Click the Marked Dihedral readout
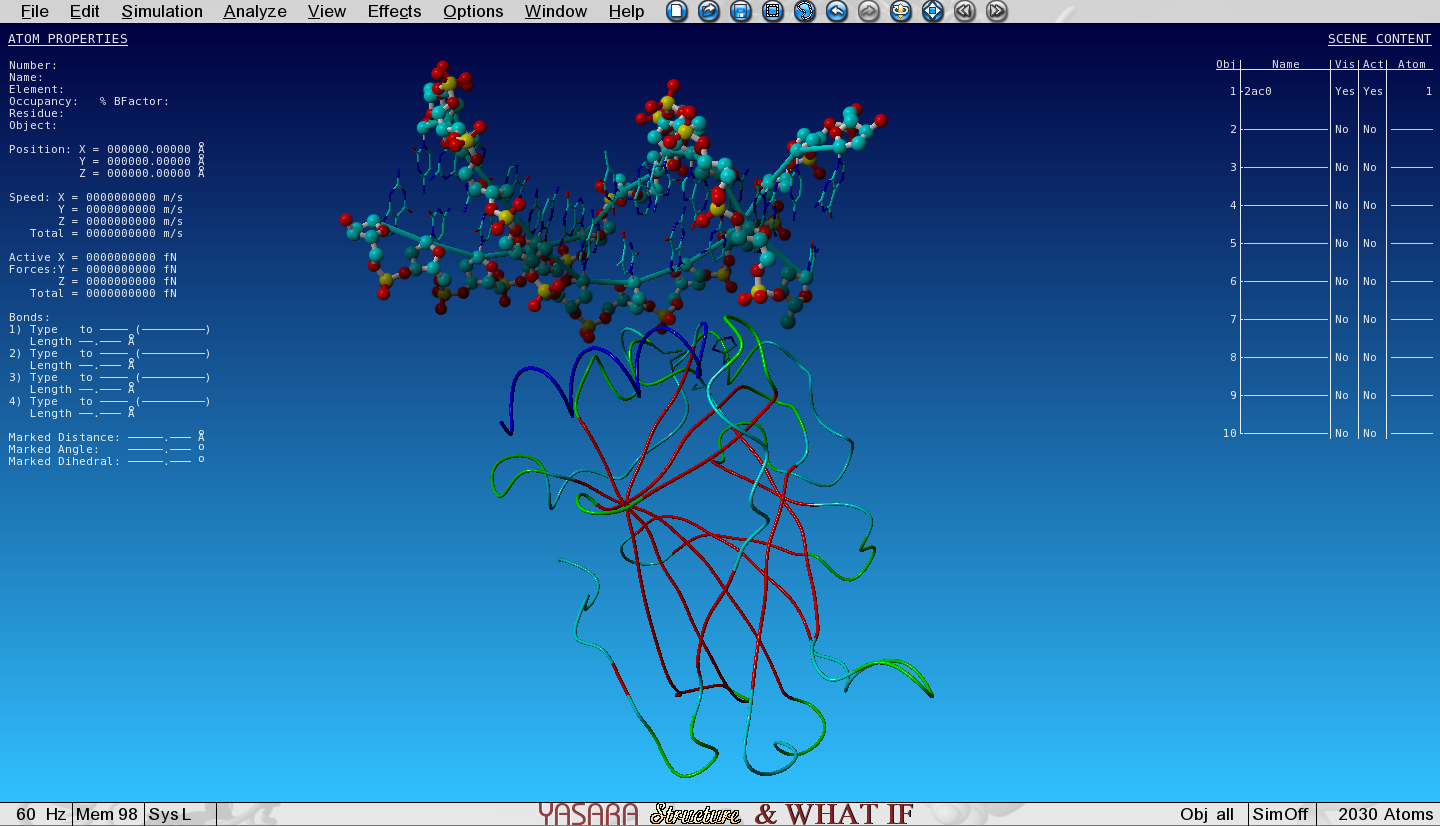Viewport: 1440px width, 826px height. coord(107,461)
